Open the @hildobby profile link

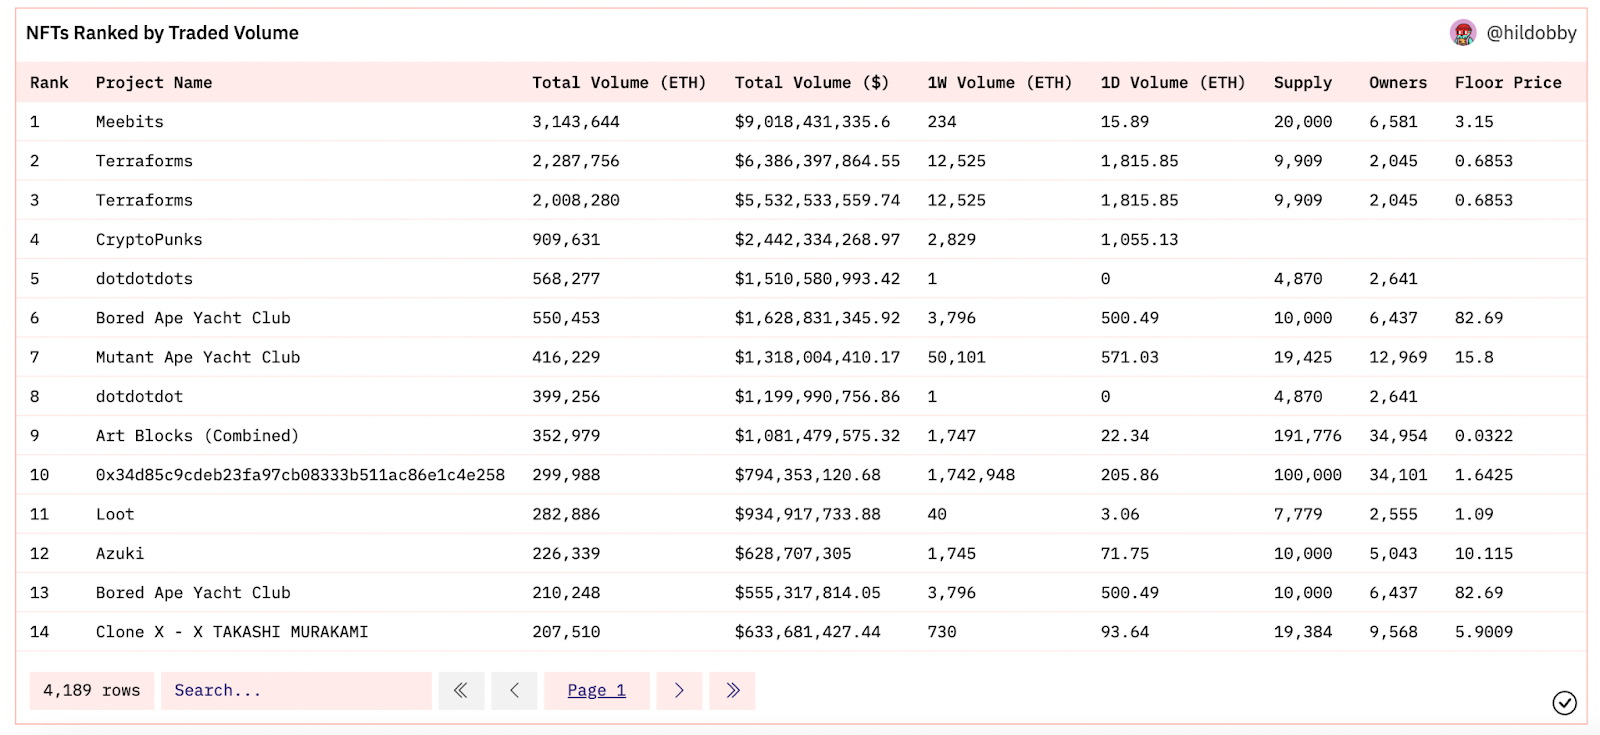click(x=1531, y=33)
